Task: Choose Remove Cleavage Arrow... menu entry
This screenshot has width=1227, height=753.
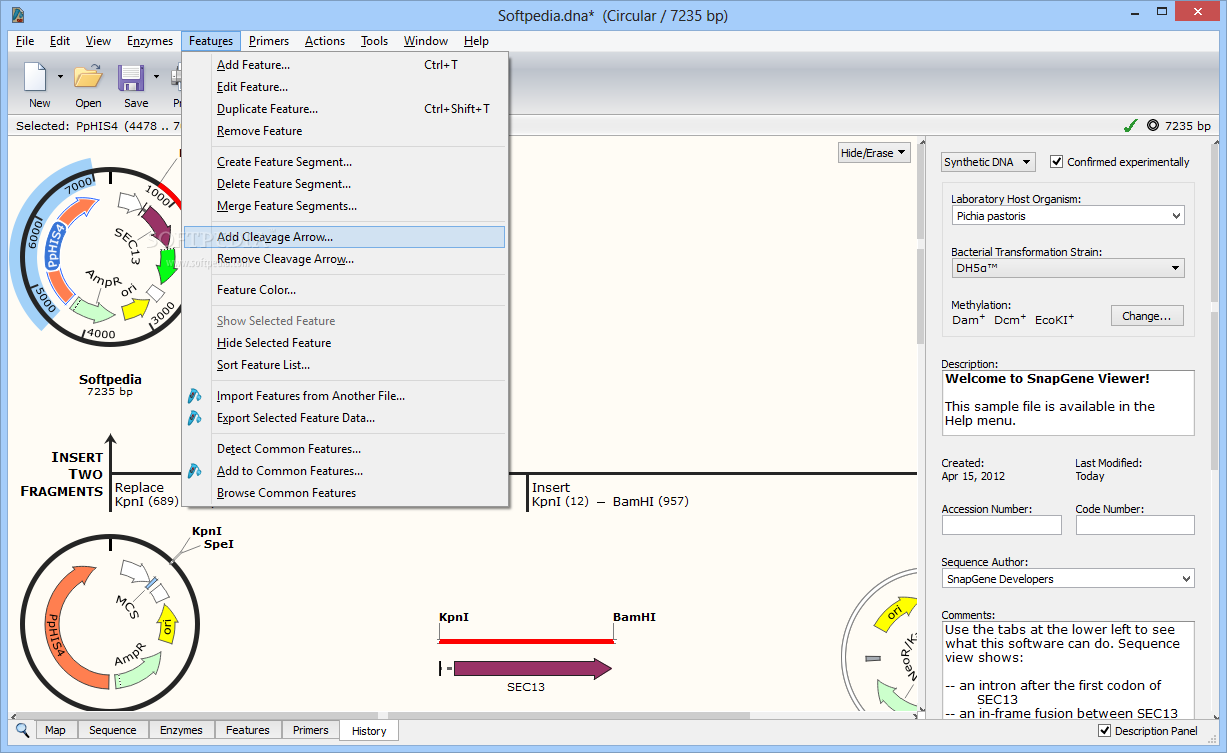Action: click(x=345, y=259)
